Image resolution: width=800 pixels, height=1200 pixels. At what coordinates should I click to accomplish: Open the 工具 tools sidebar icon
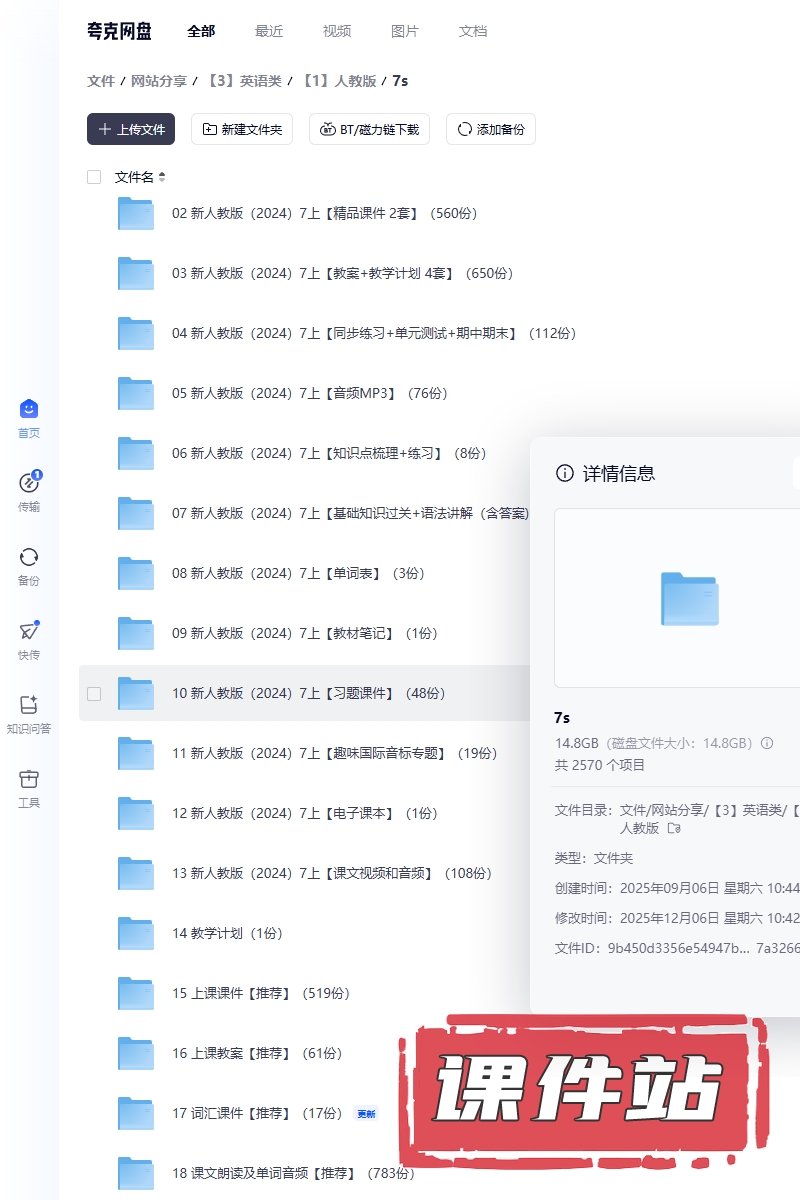29,779
